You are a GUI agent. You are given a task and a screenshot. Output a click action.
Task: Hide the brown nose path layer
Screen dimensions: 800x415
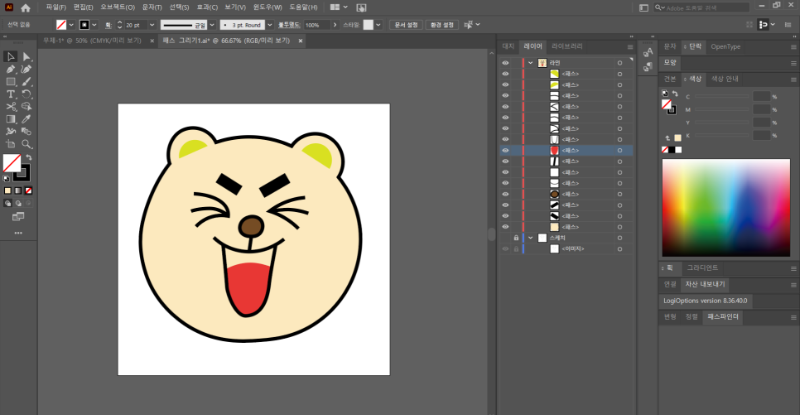[506, 194]
